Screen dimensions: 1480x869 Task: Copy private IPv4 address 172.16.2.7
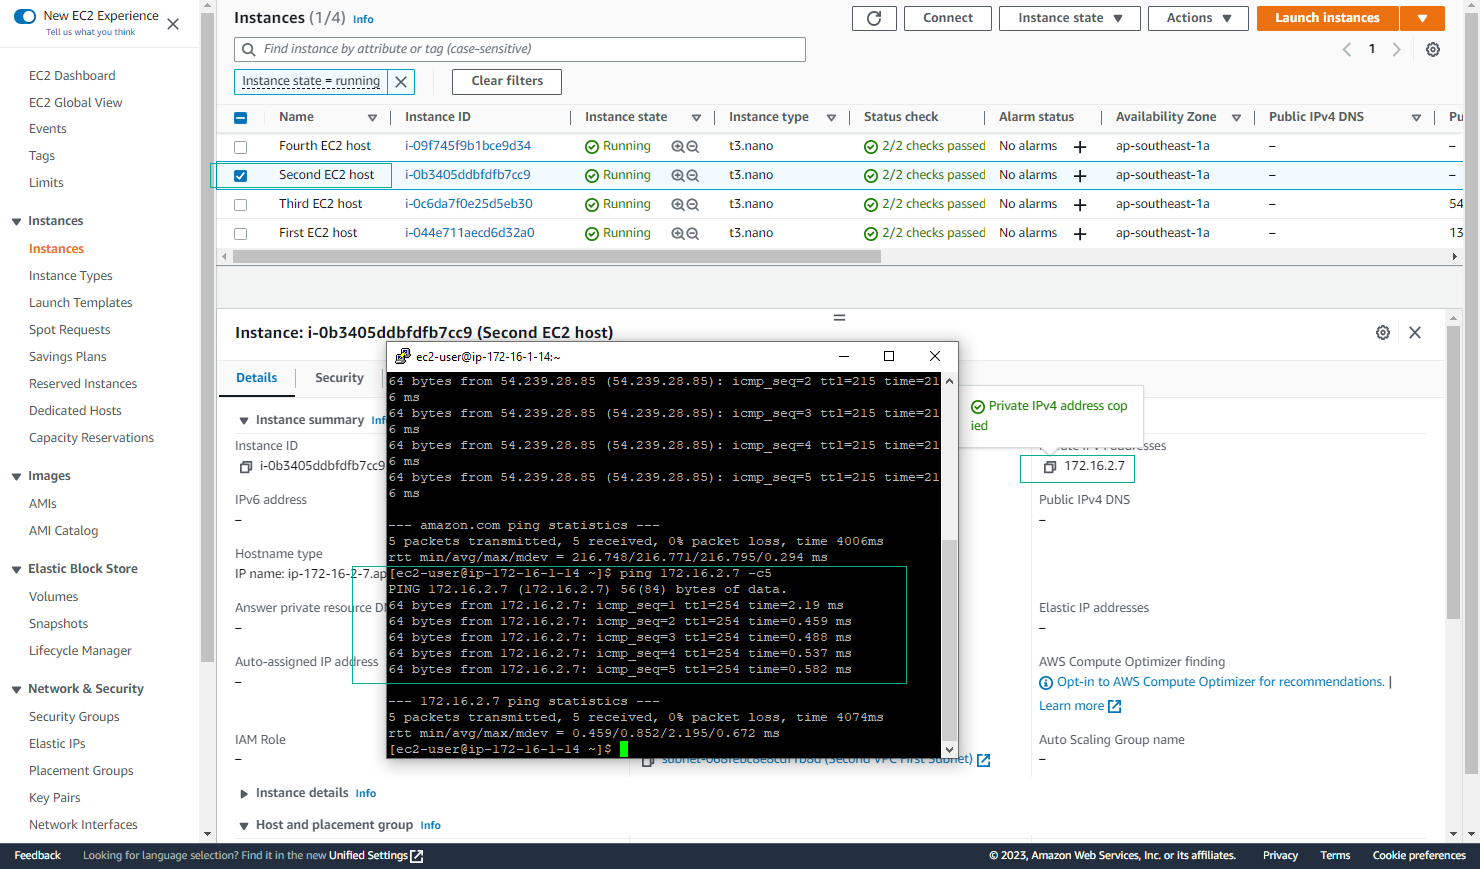click(x=1050, y=467)
